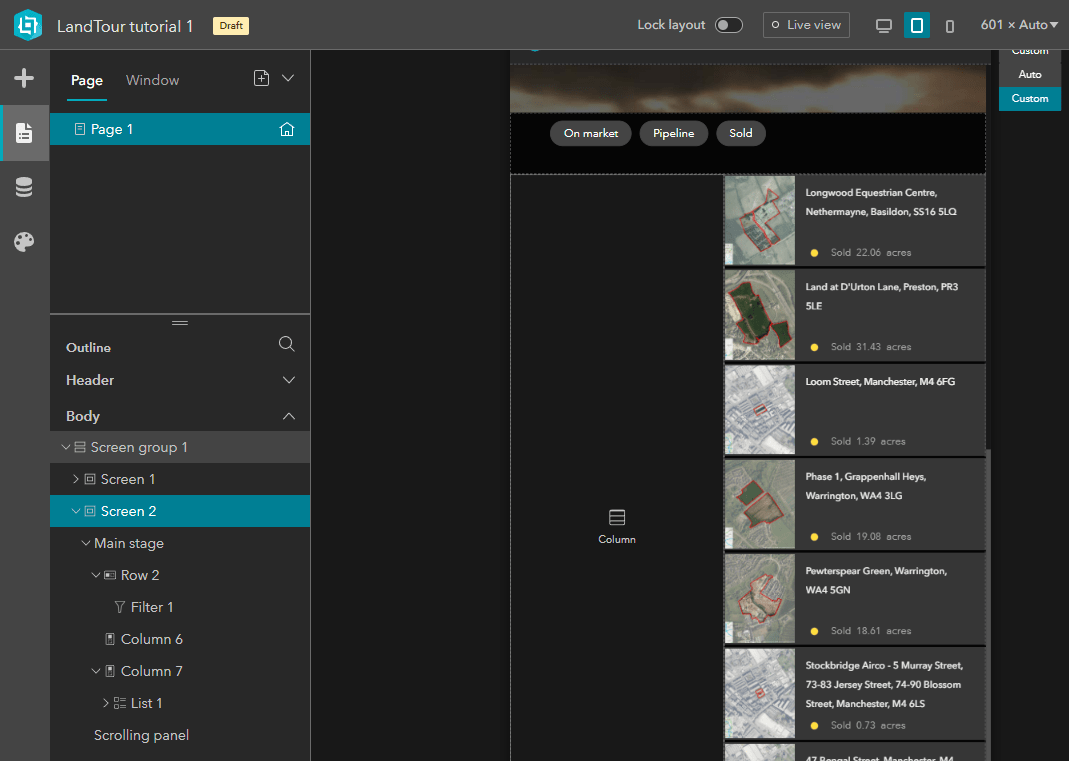Select Filter 1 in outline
This screenshot has height=761, width=1069.
pos(180,607)
